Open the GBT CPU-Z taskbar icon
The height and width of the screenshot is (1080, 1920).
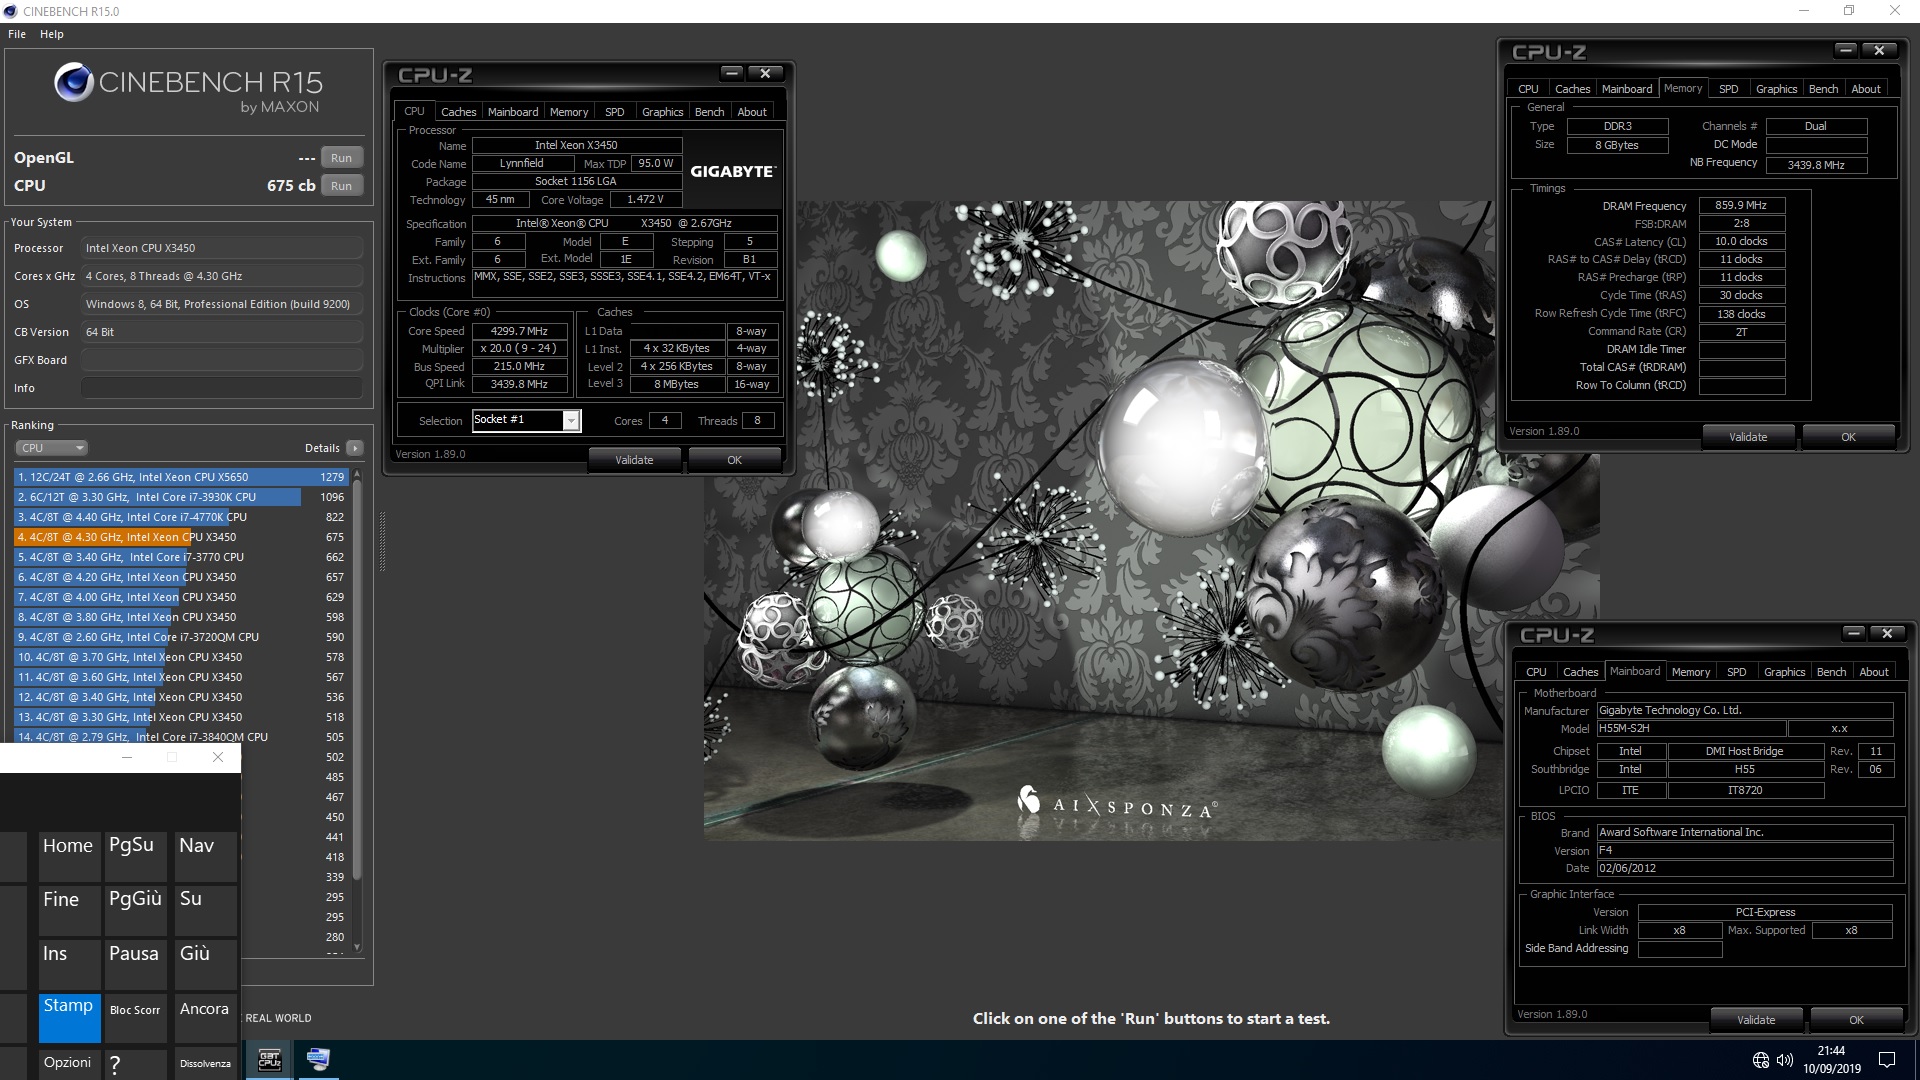tap(269, 1060)
